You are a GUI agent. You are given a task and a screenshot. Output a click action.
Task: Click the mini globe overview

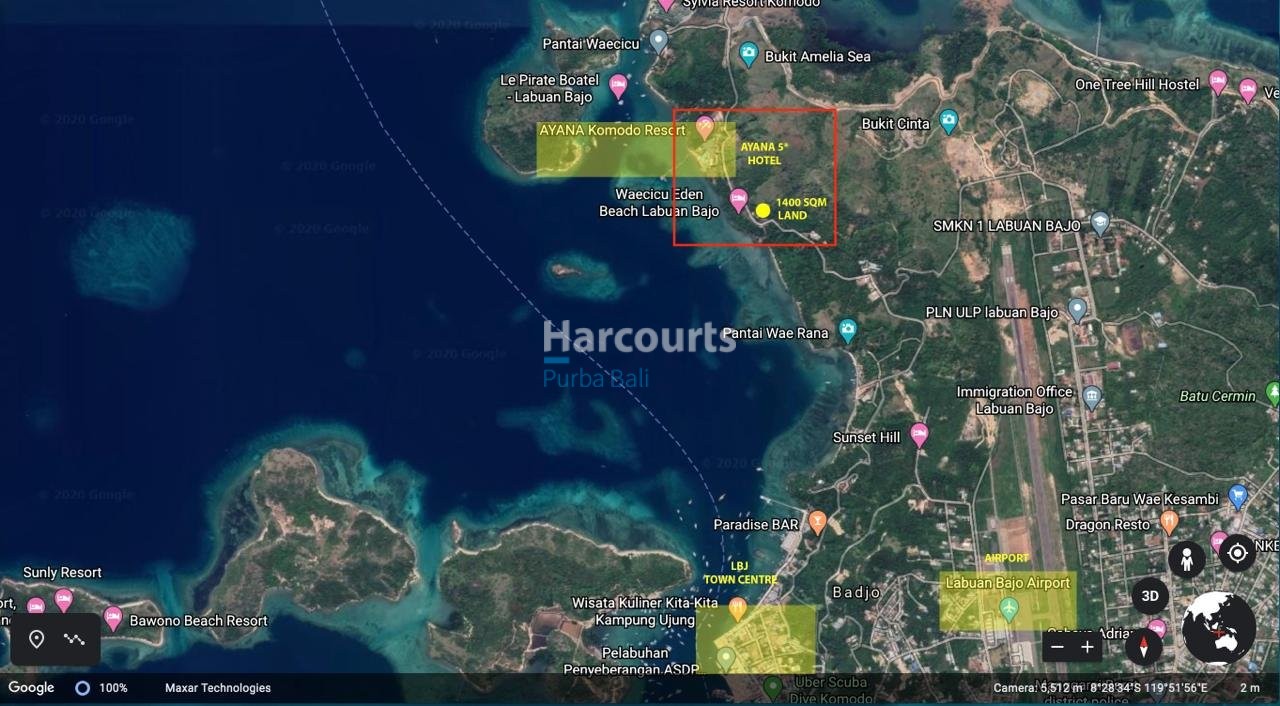tap(1218, 628)
